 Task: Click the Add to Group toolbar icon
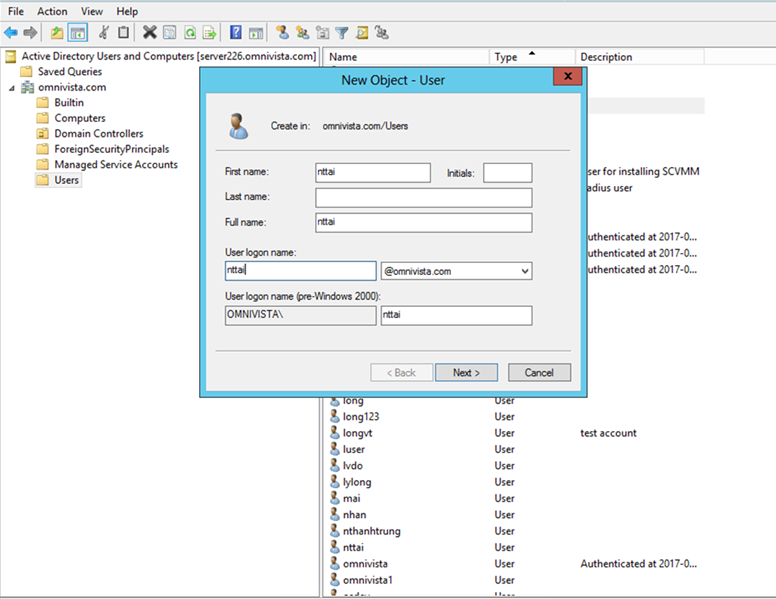pos(382,33)
